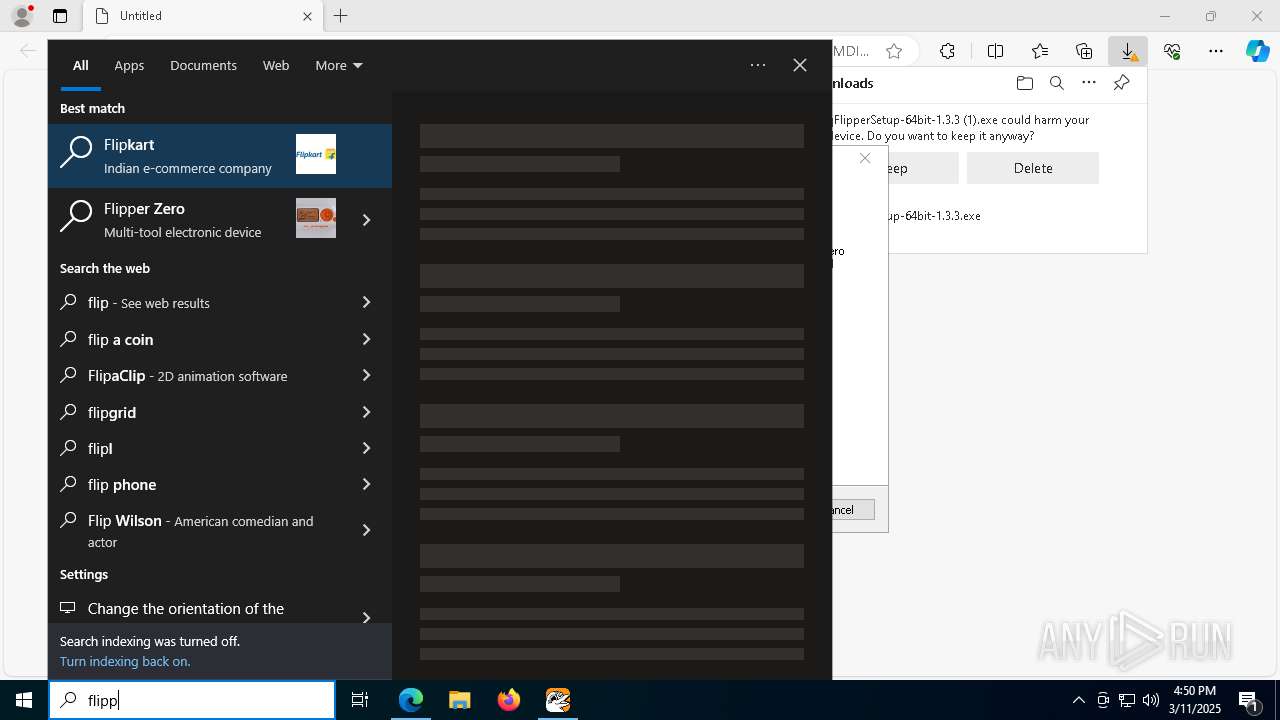Open the clock showing 4:50 PM
1280x720 pixels.
point(1195,700)
